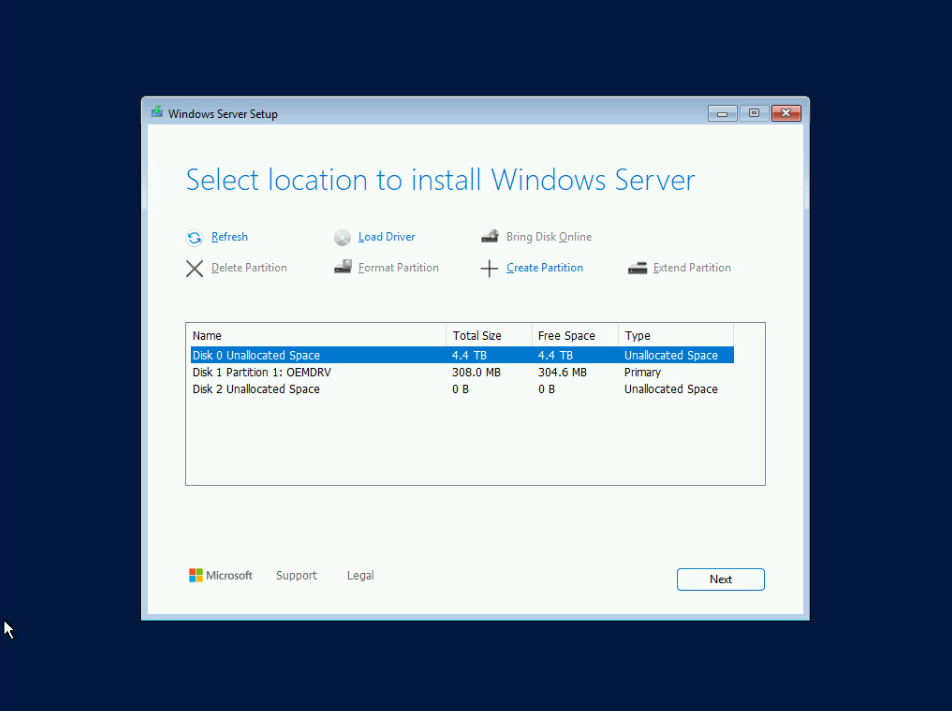
Task: Click the Delete Partition X icon
Action: coord(195,268)
